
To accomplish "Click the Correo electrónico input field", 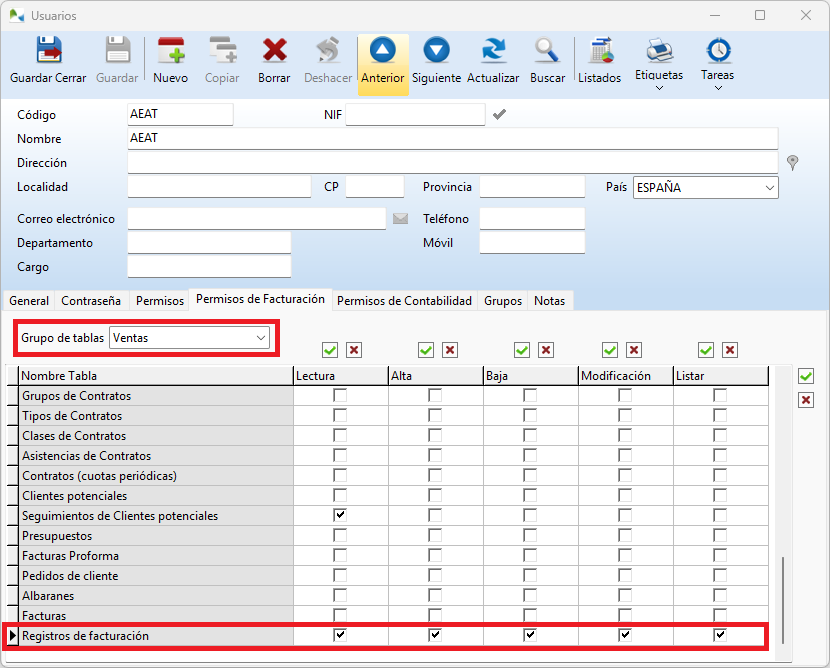I will tap(256, 219).
